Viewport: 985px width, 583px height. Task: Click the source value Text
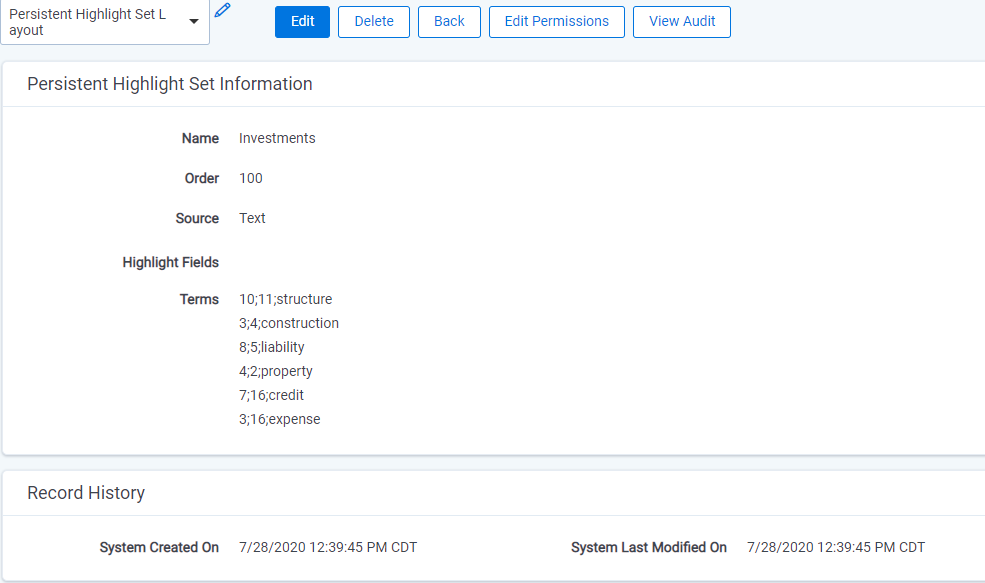click(252, 218)
